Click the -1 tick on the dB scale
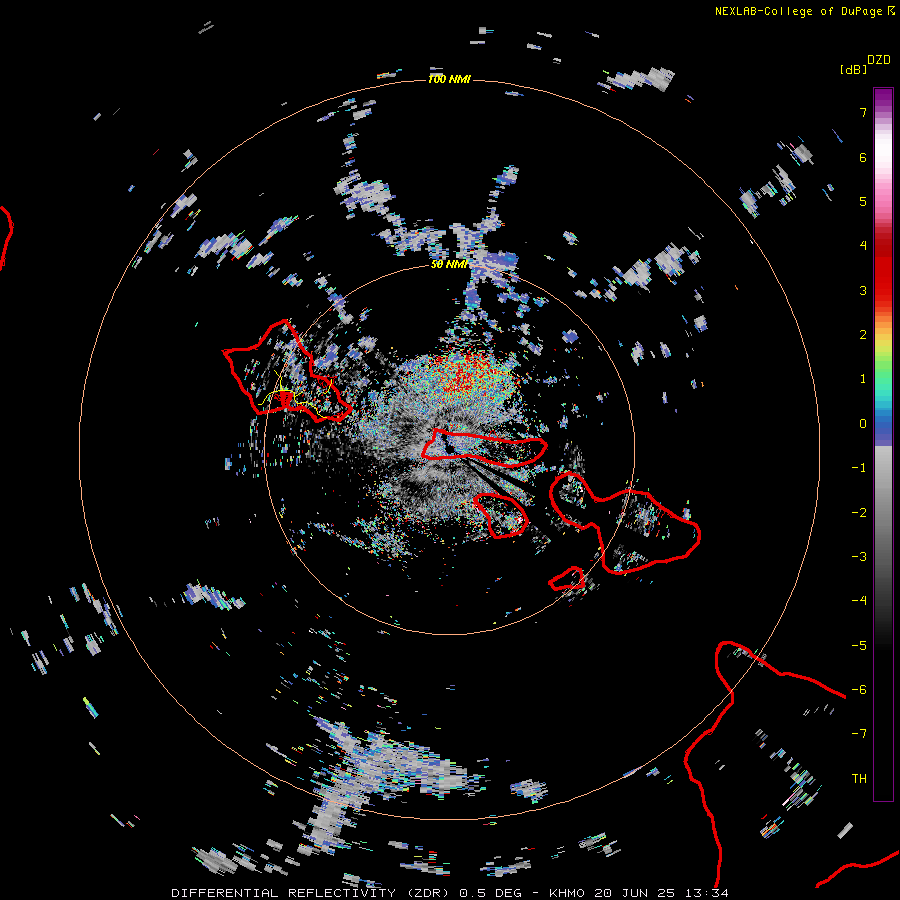The height and width of the screenshot is (900, 900). [859, 468]
